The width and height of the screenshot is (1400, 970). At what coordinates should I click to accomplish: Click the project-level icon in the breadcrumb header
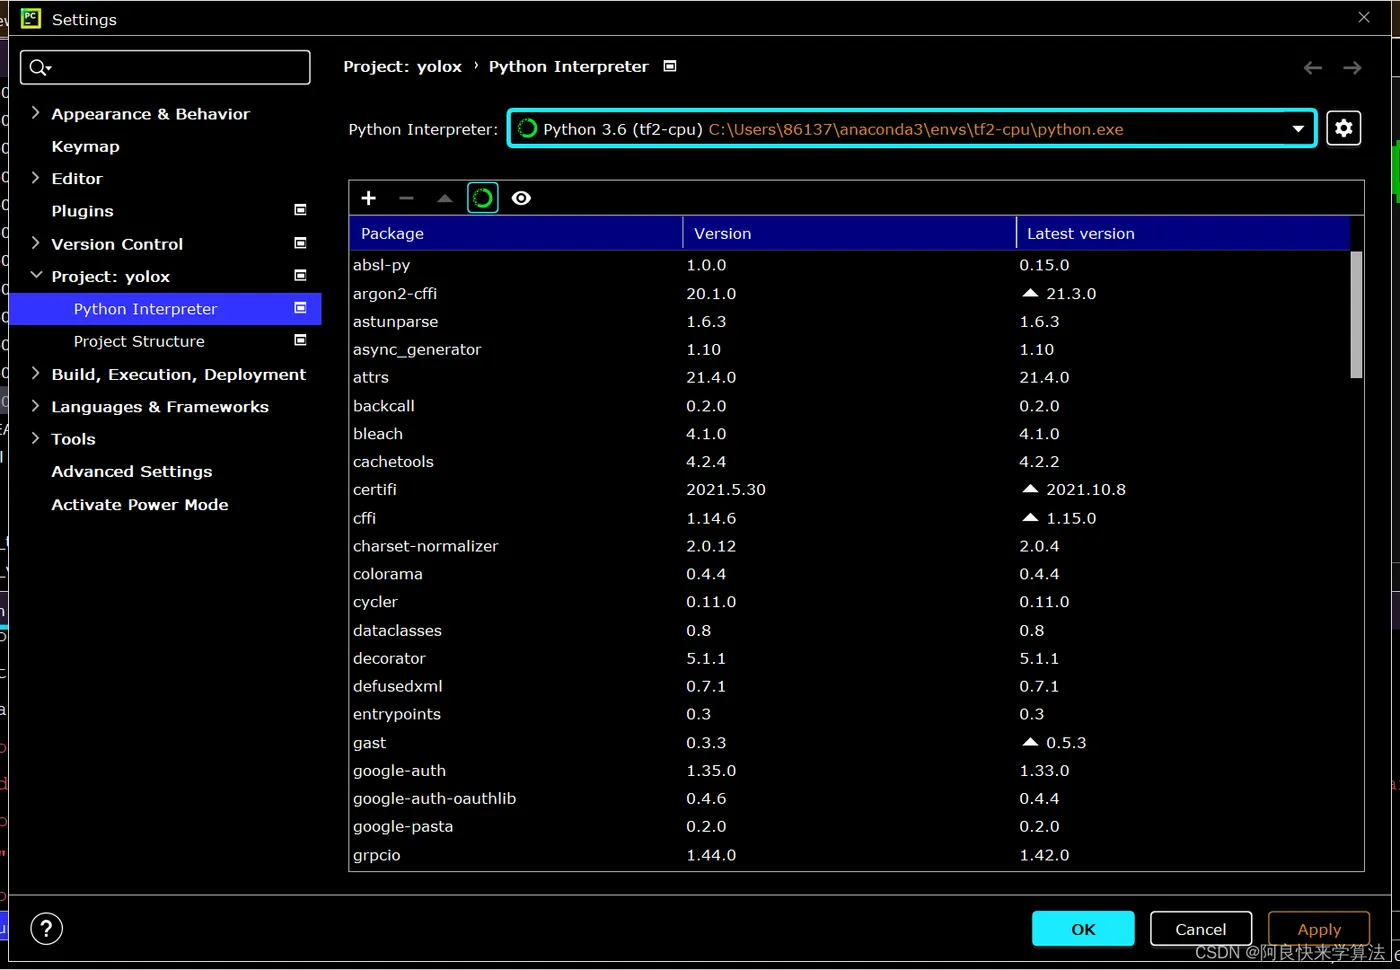tap(670, 66)
